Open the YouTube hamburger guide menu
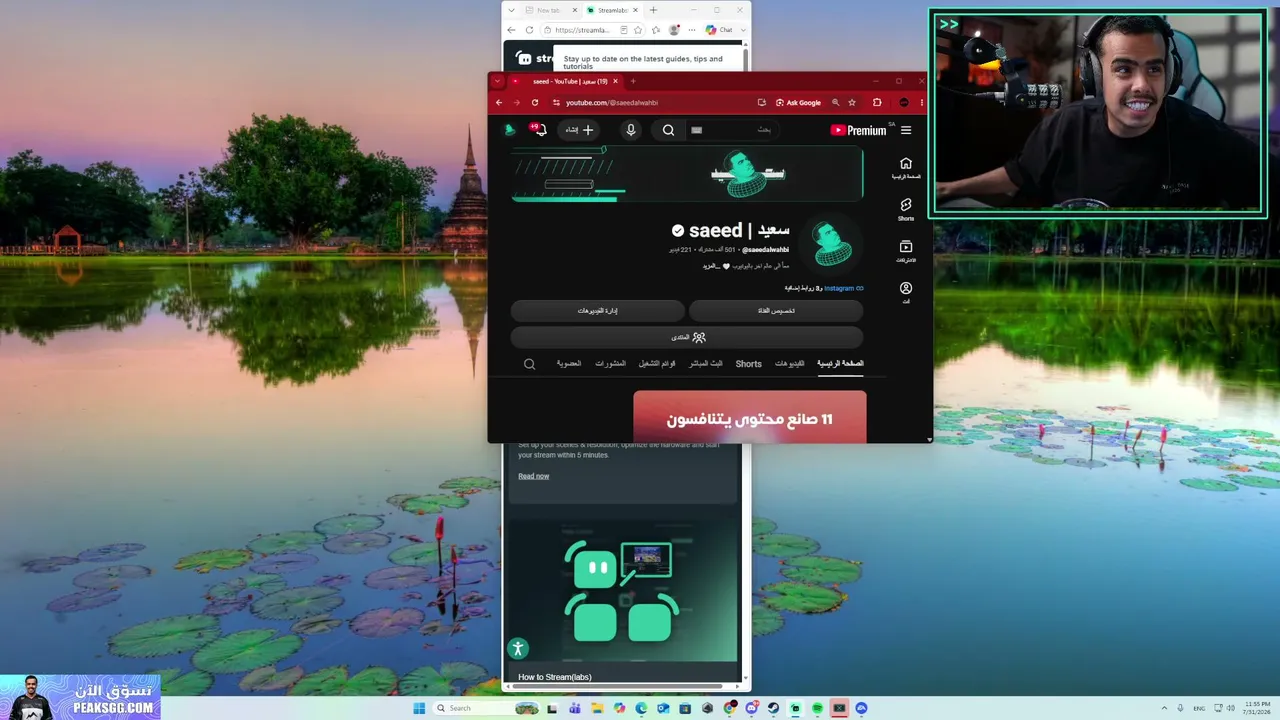 point(906,130)
